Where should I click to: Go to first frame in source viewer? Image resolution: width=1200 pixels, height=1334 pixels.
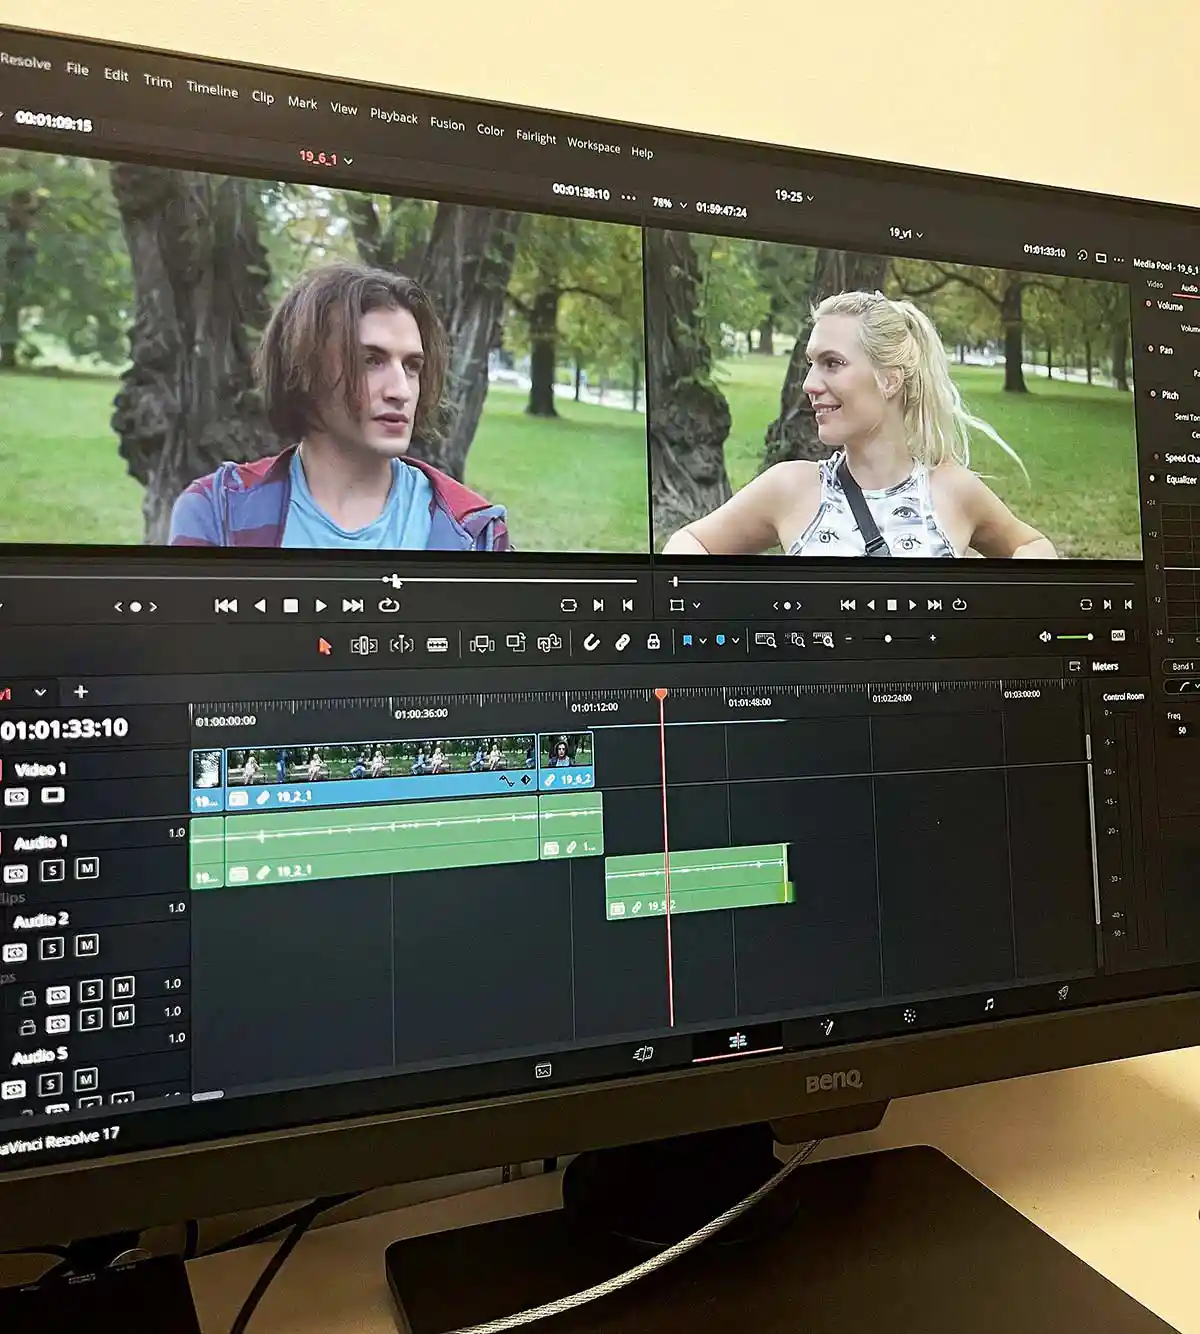(226, 605)
